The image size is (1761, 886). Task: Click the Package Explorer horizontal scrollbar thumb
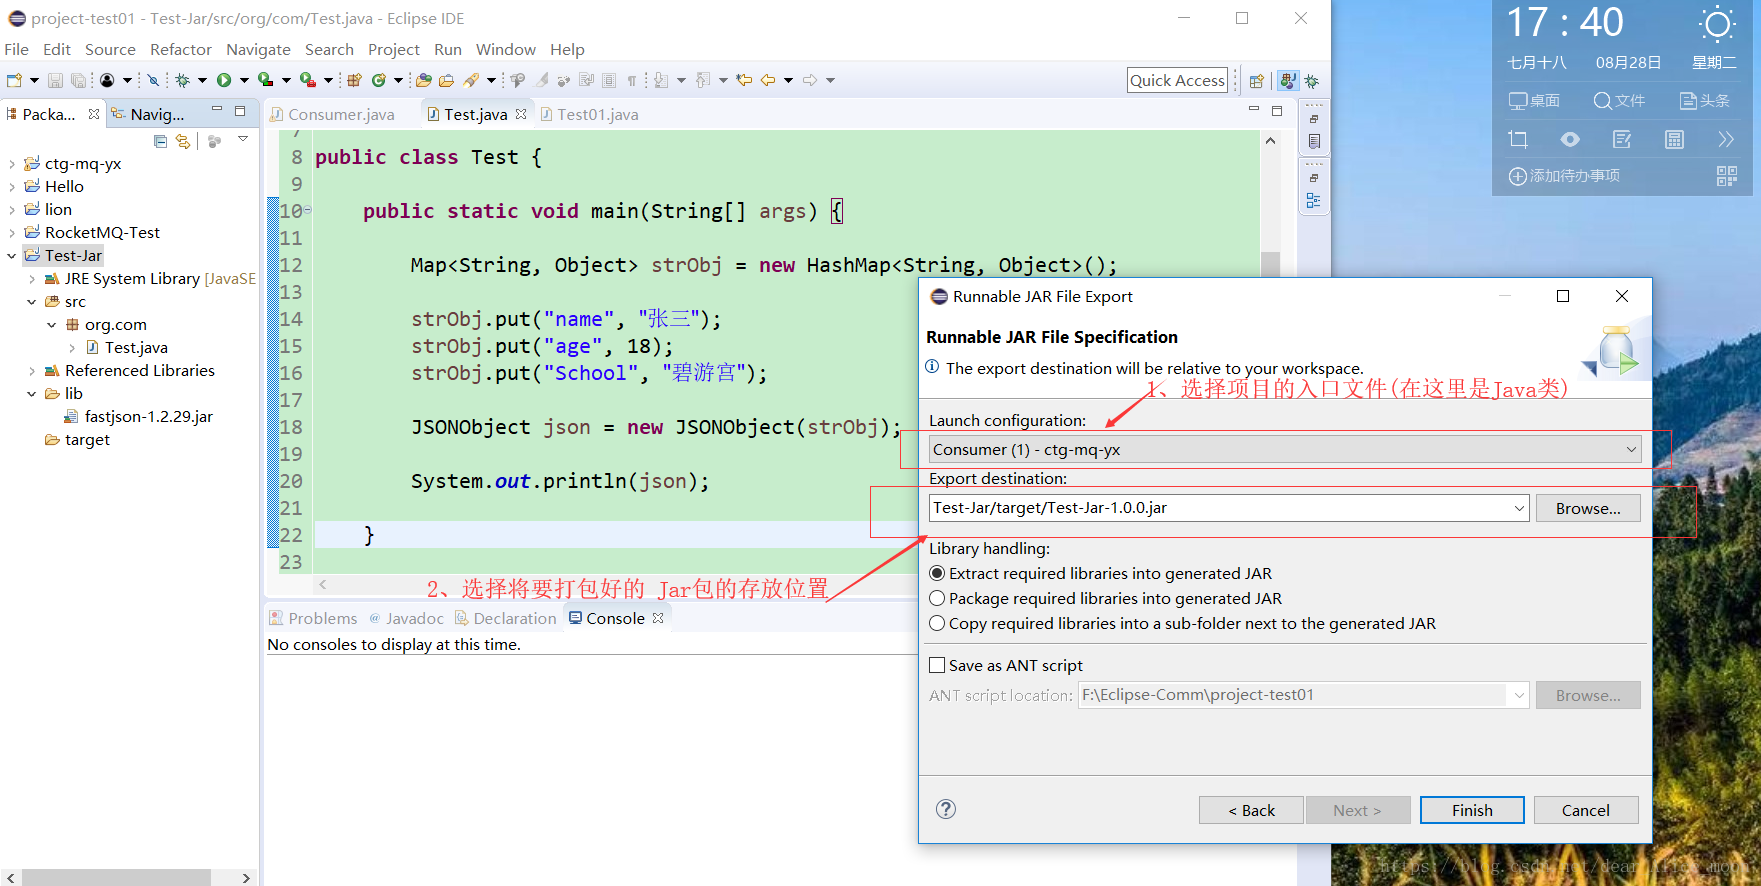coord(116,877)
